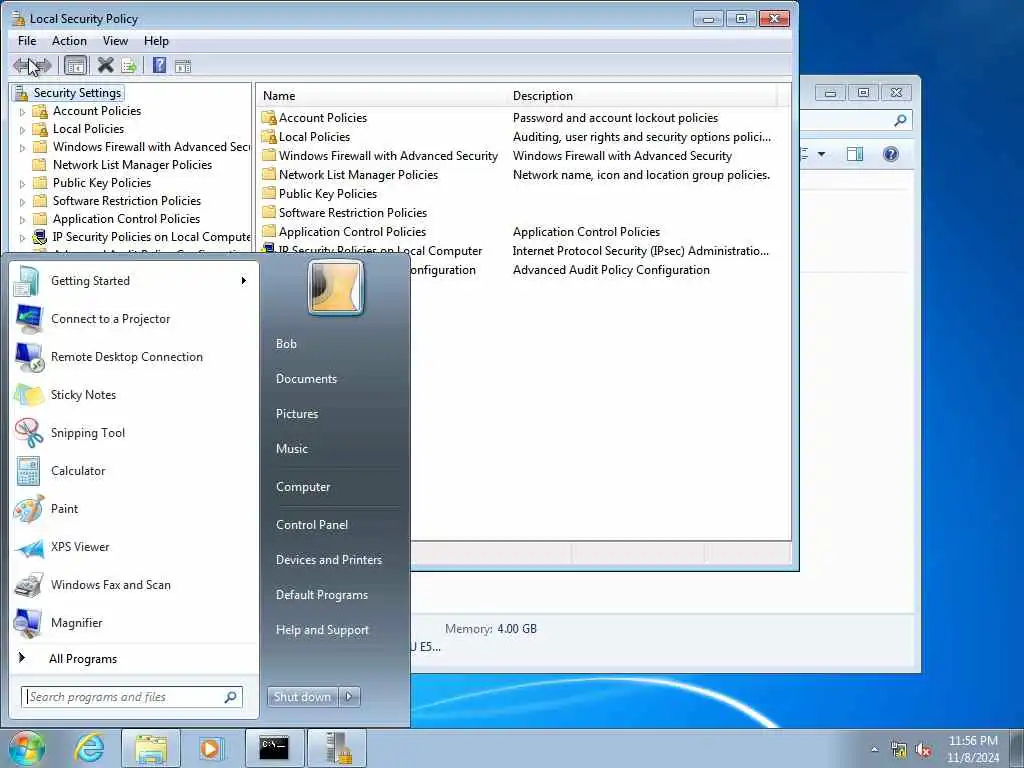This screenshot has height=768, width=1024.
Task: Open Computer from Start menu
Action: coord(303,487)
